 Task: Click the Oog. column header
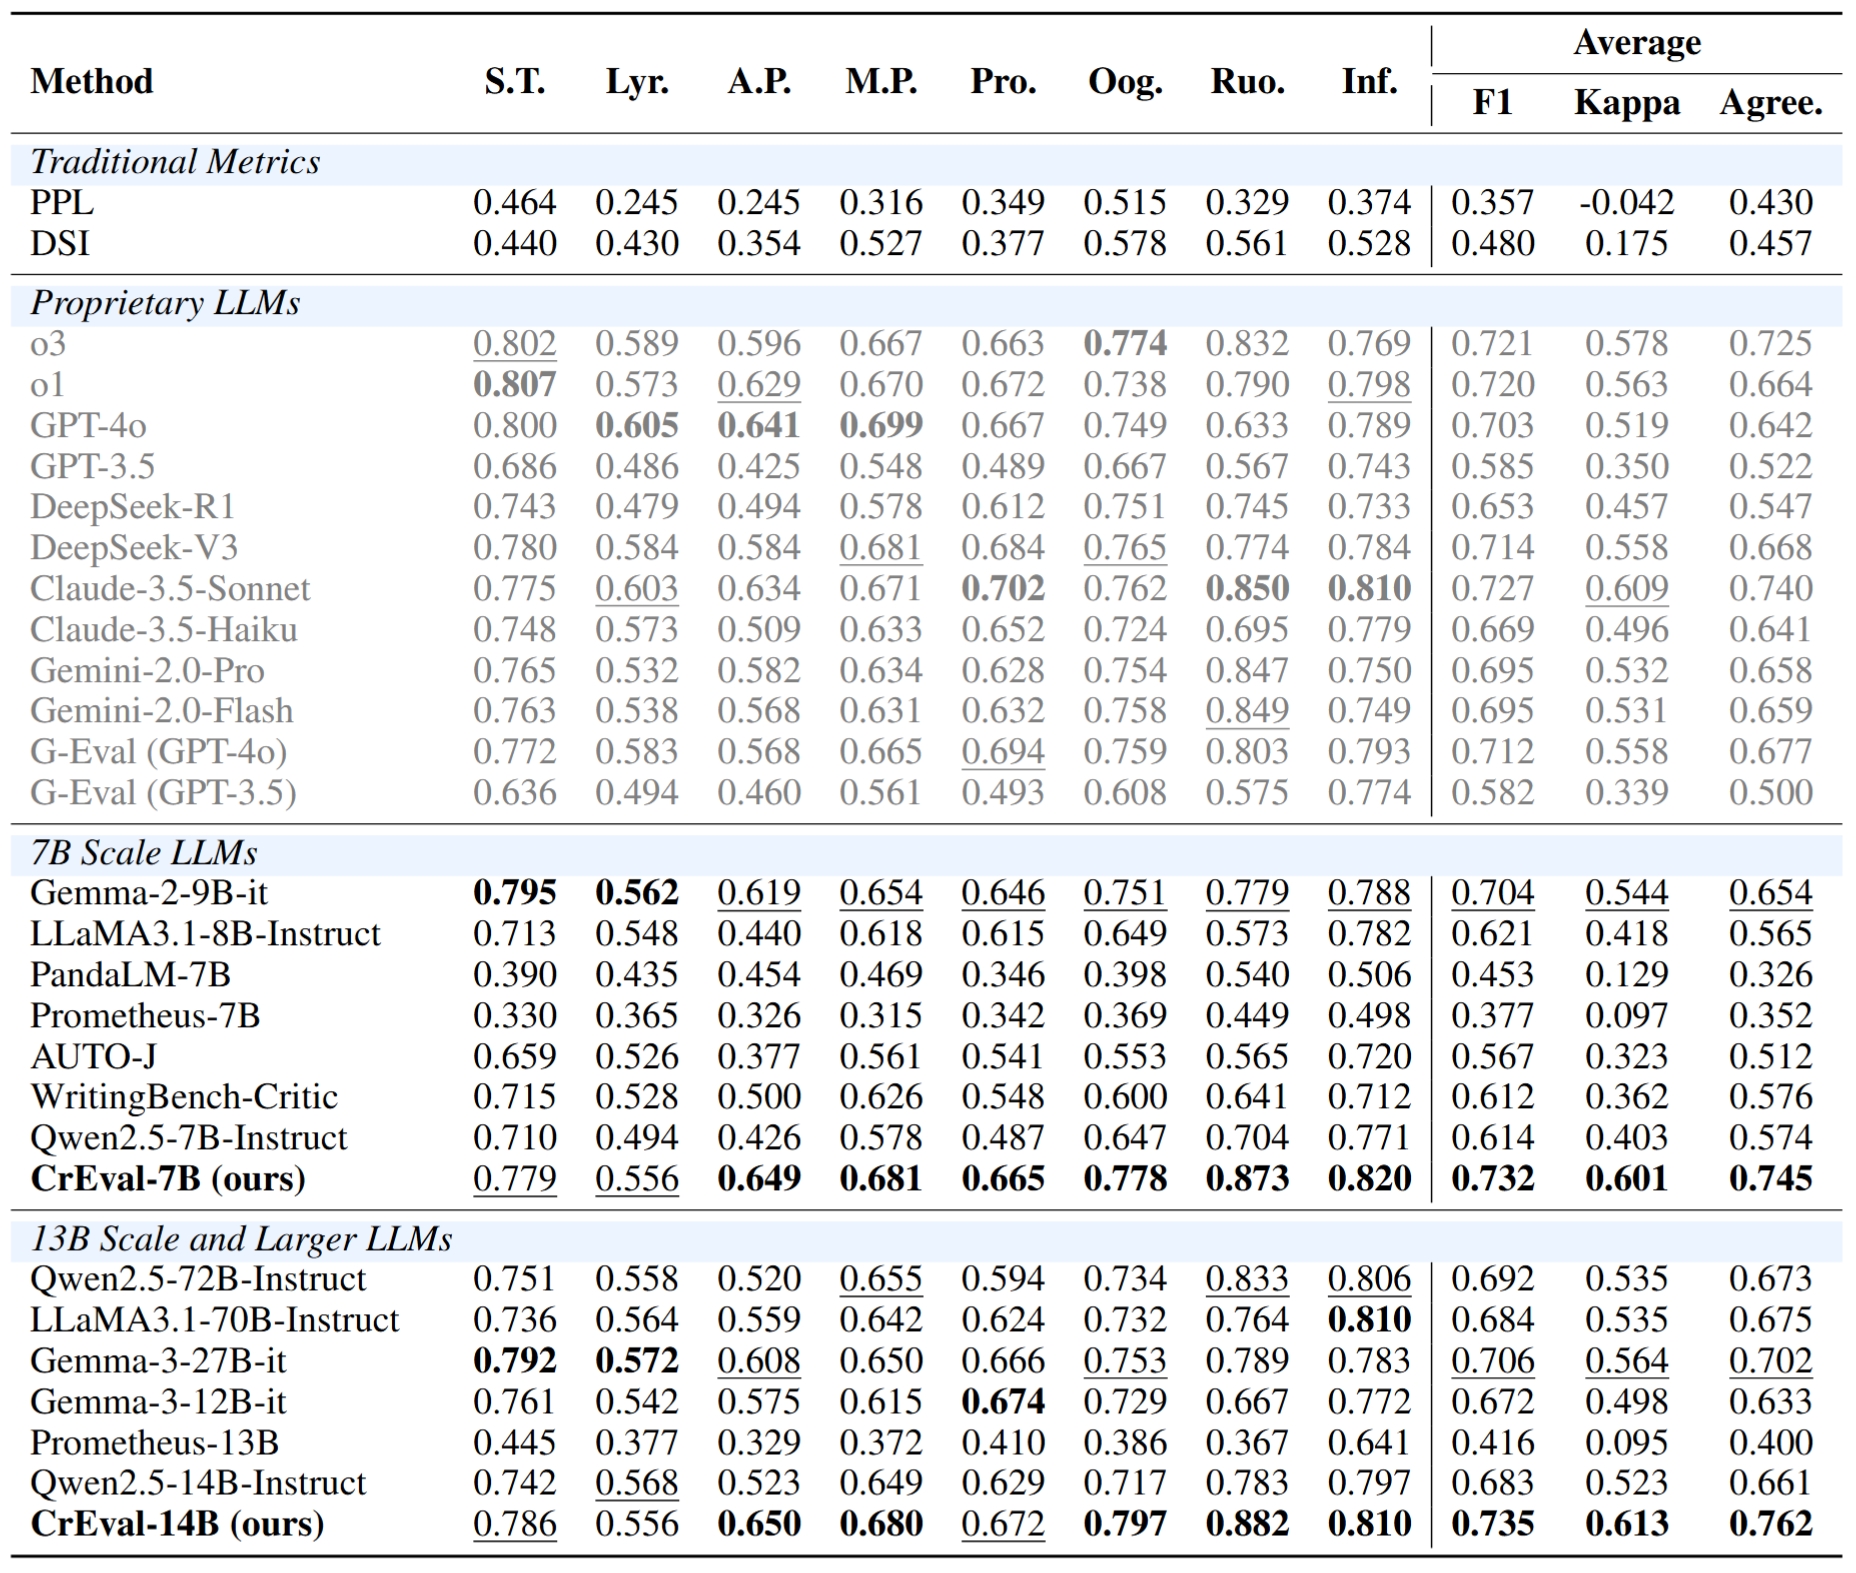pyautogui.click(x=1125, y=81)
